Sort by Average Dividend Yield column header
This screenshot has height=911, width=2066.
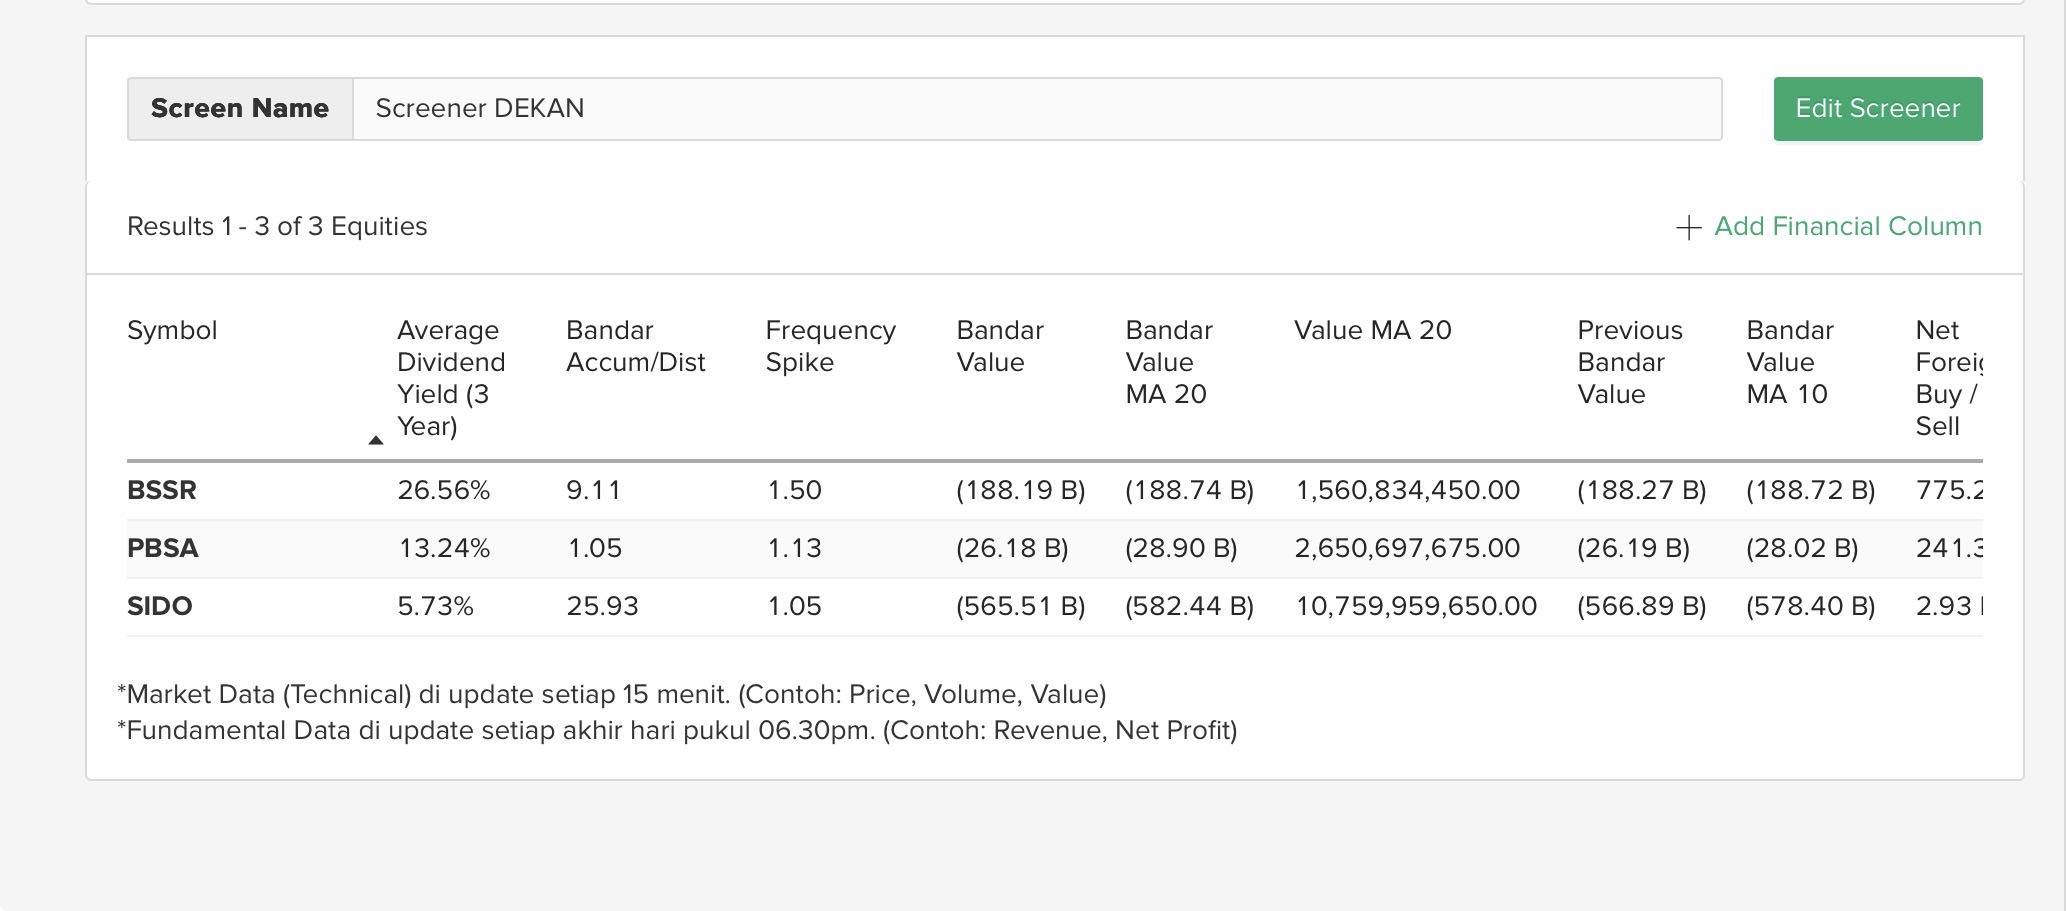(450, 378)
